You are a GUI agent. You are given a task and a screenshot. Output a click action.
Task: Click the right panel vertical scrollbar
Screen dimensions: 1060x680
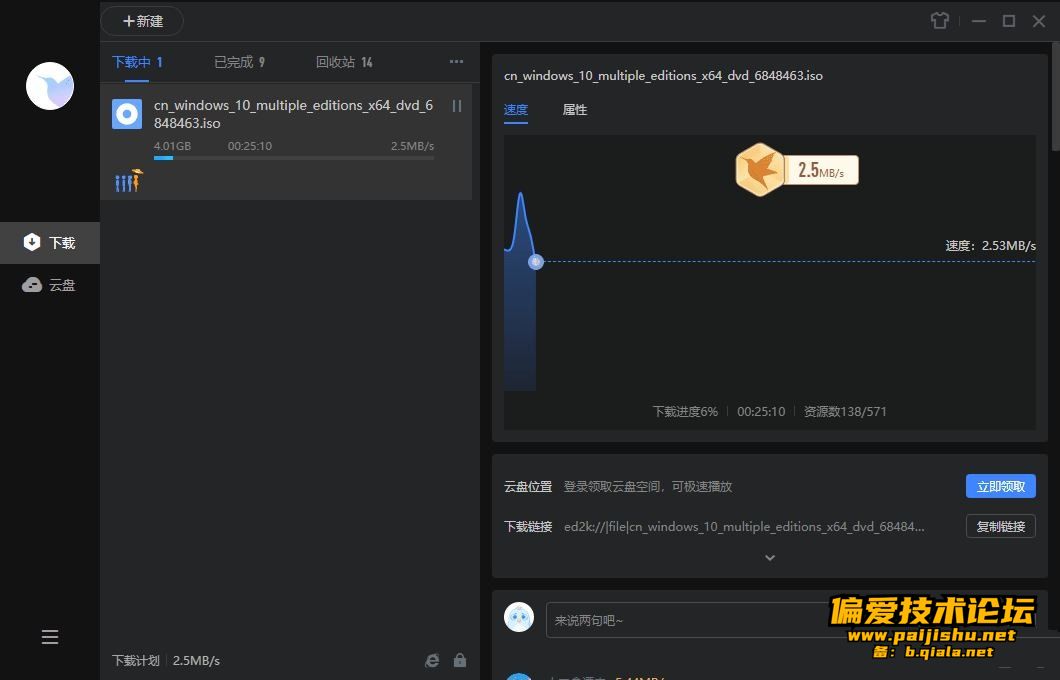(x=1055, y=97)
